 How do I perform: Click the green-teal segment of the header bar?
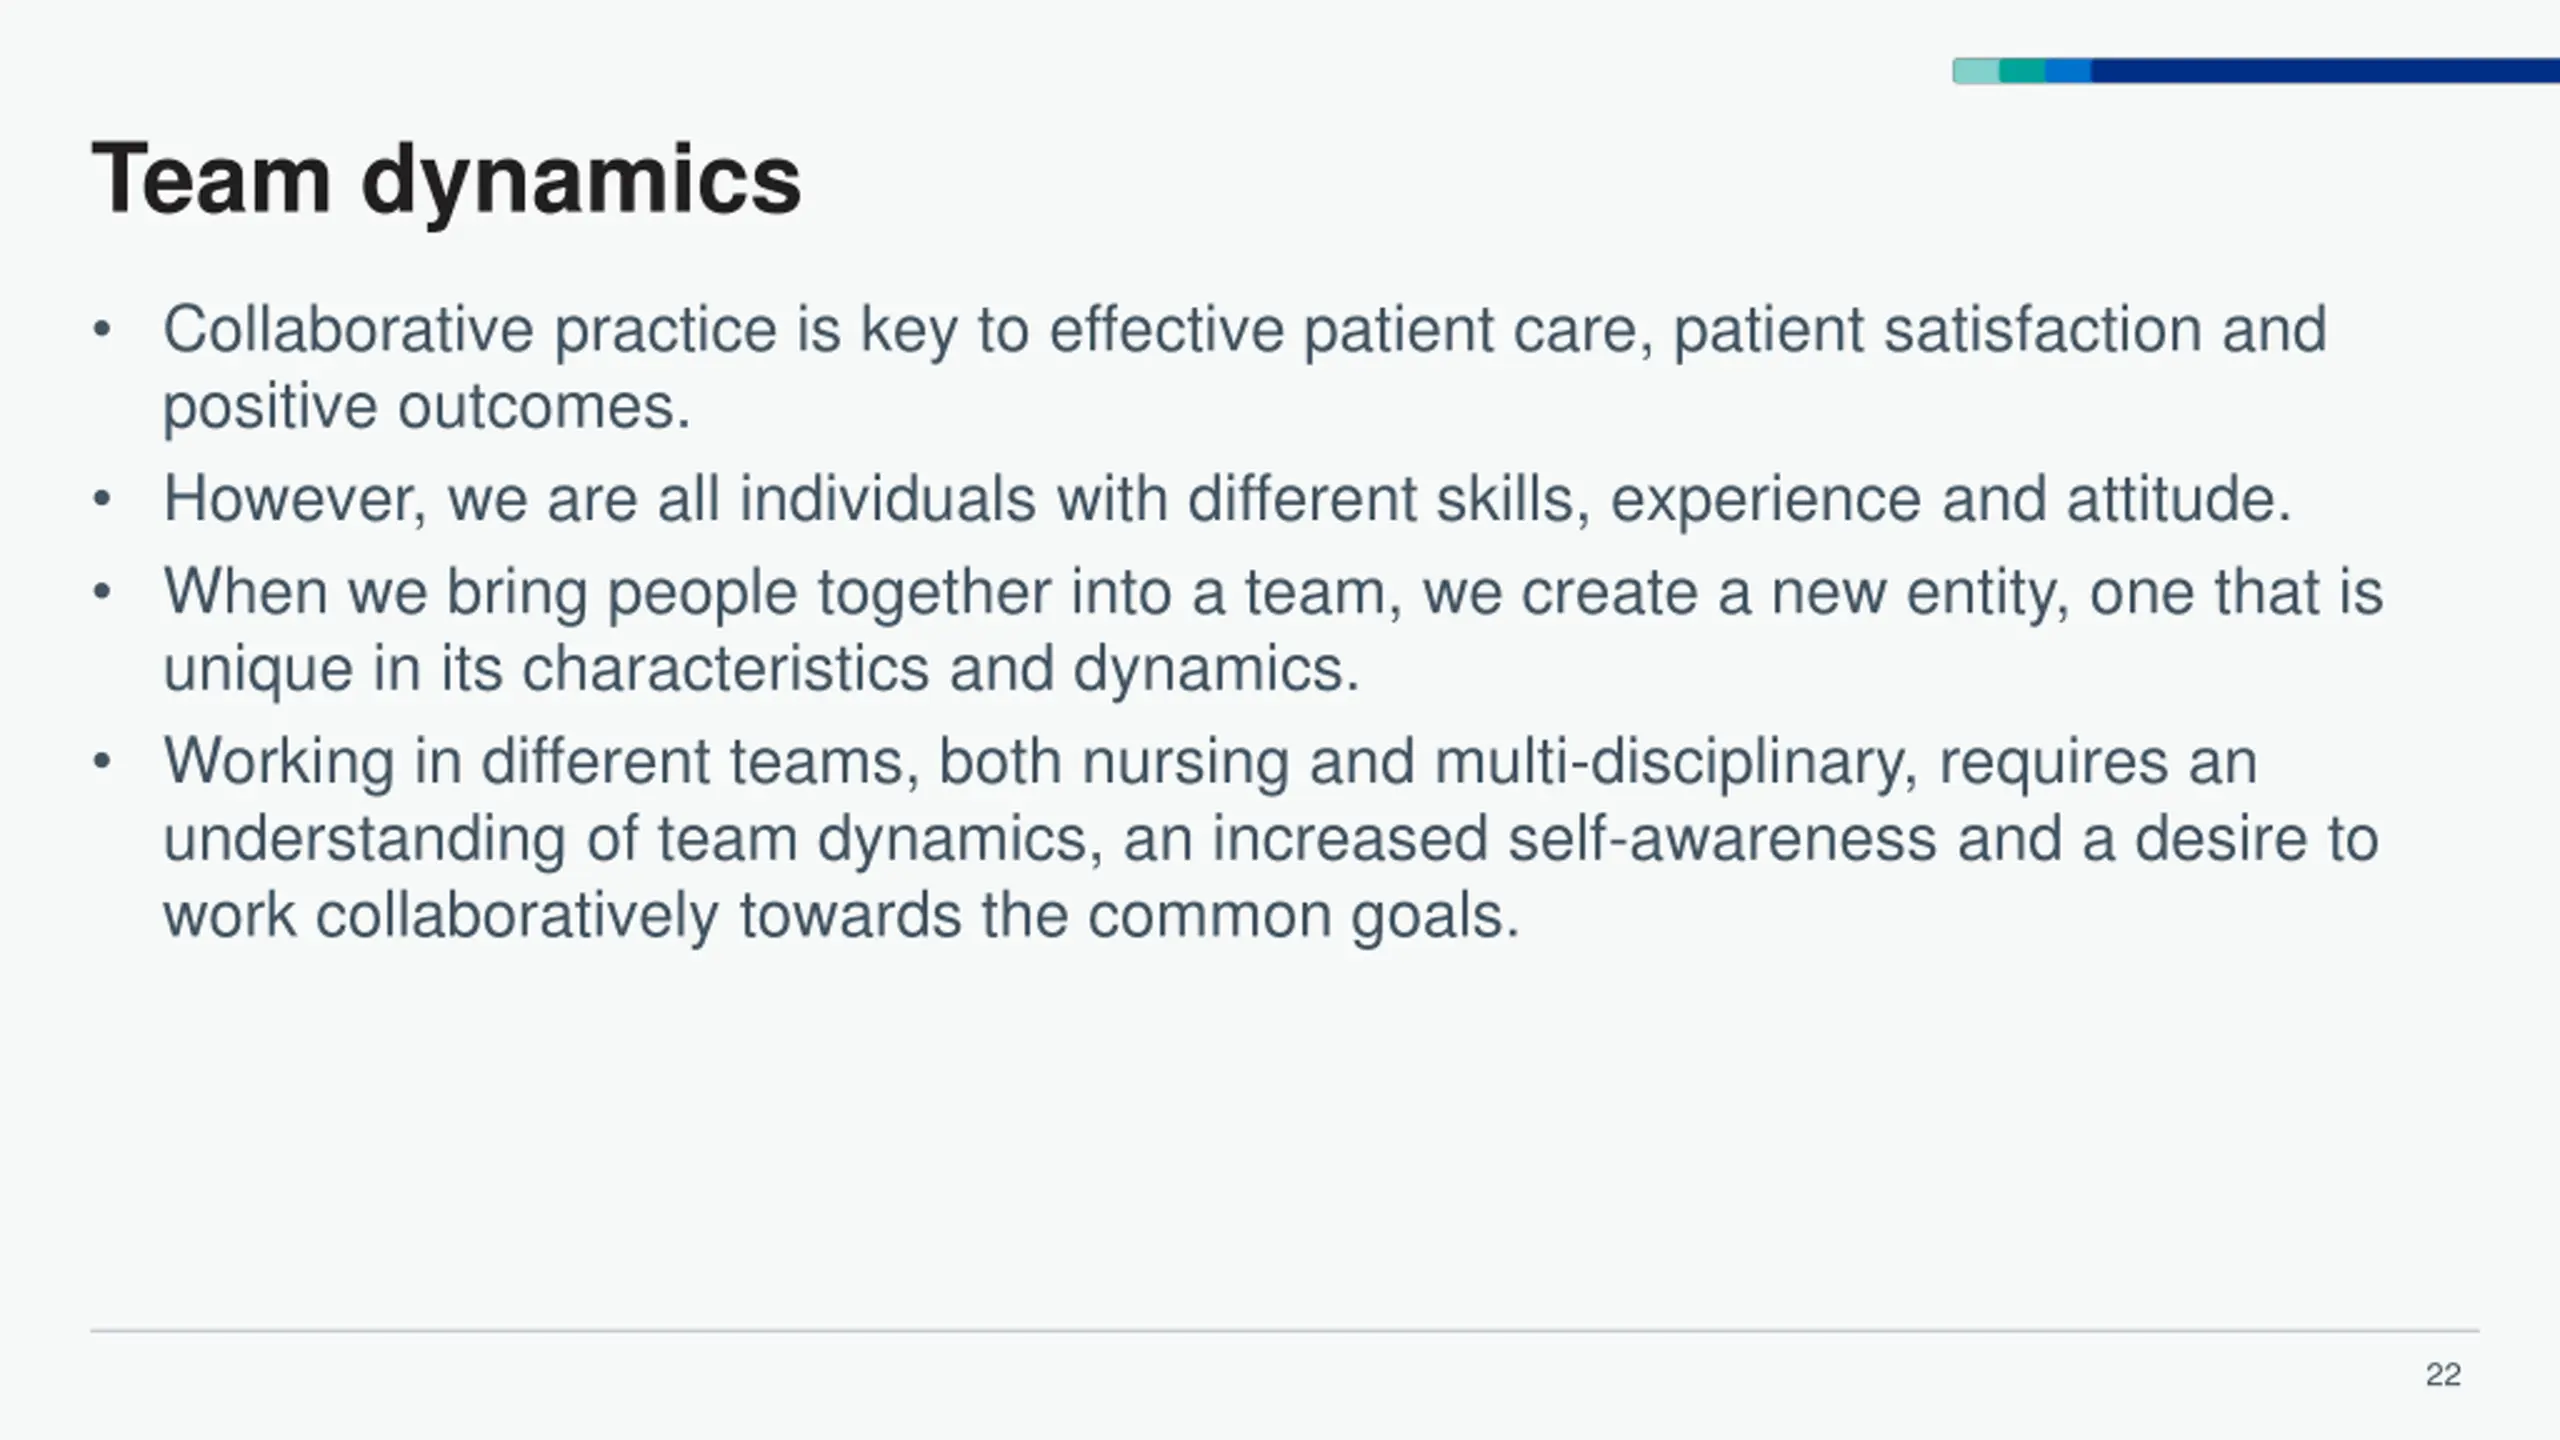coord(2022,71)
